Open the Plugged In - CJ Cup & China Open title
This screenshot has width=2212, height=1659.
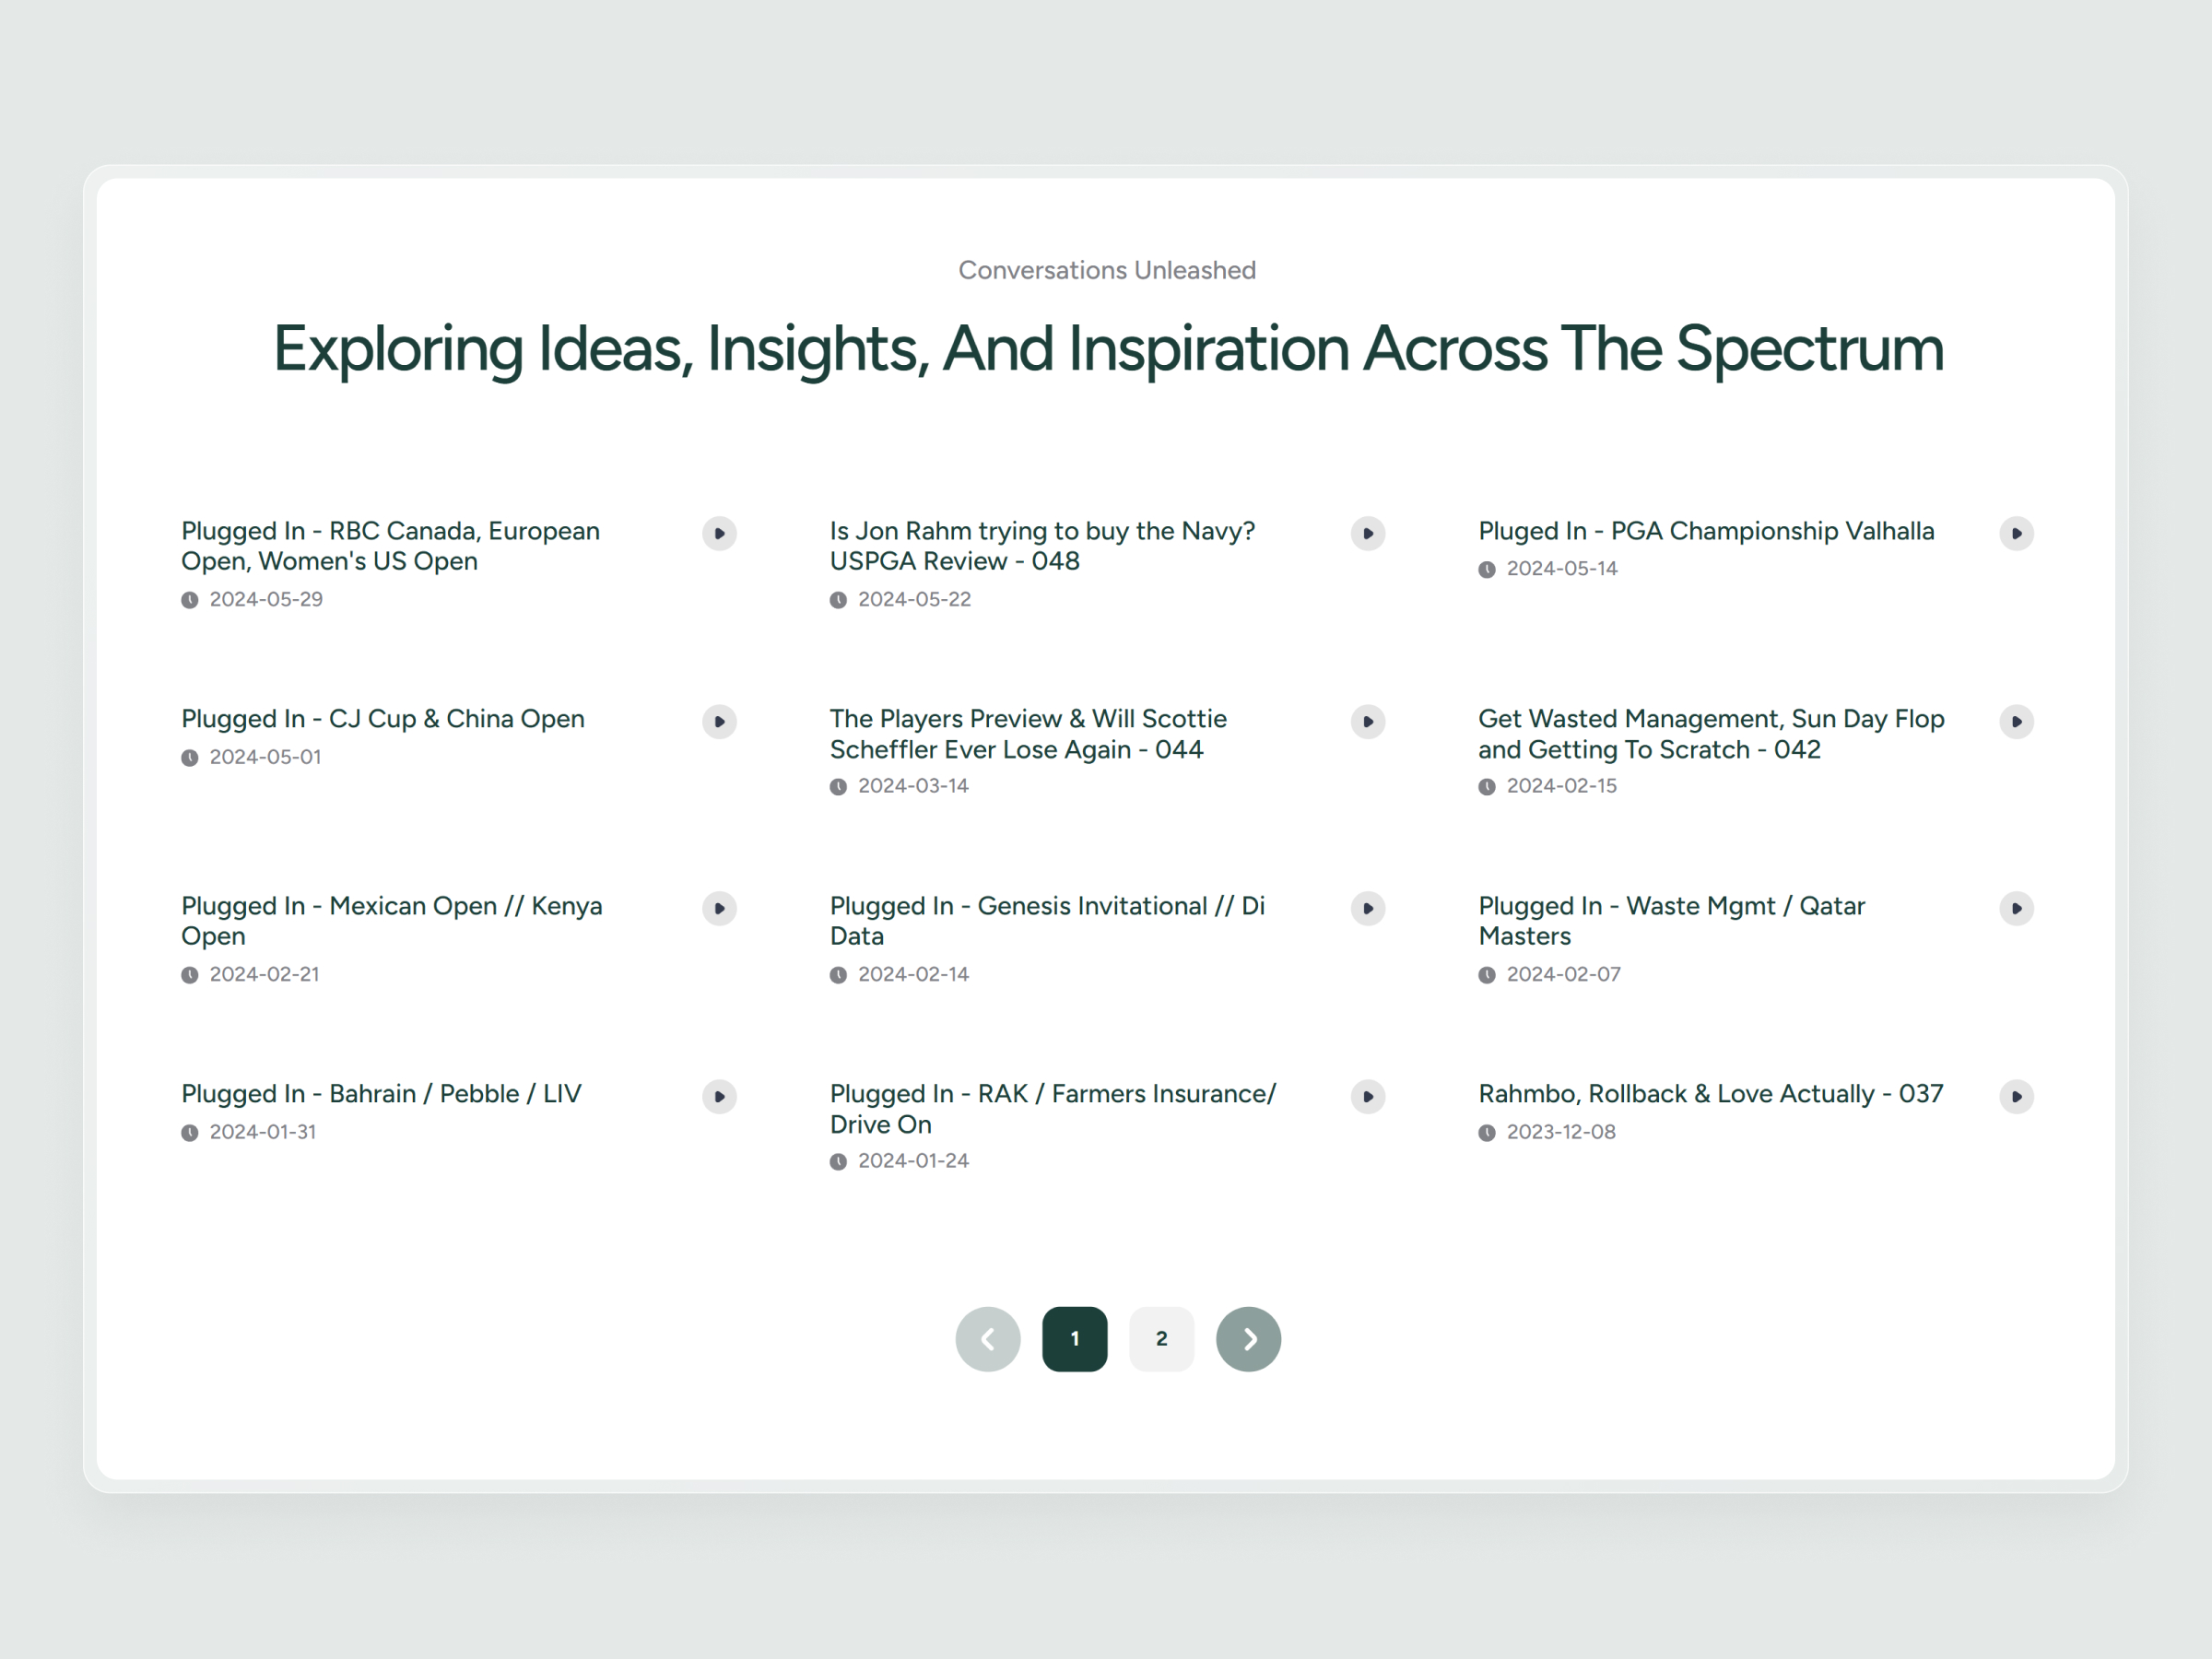coord(382,719)
